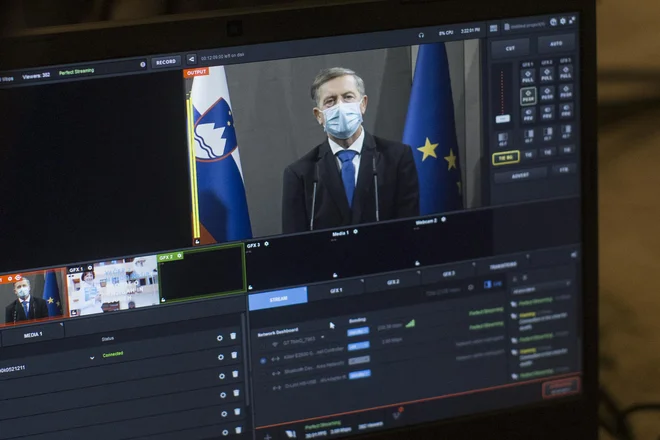Toggle GFX 3 PRV preview button

(566, 111)
